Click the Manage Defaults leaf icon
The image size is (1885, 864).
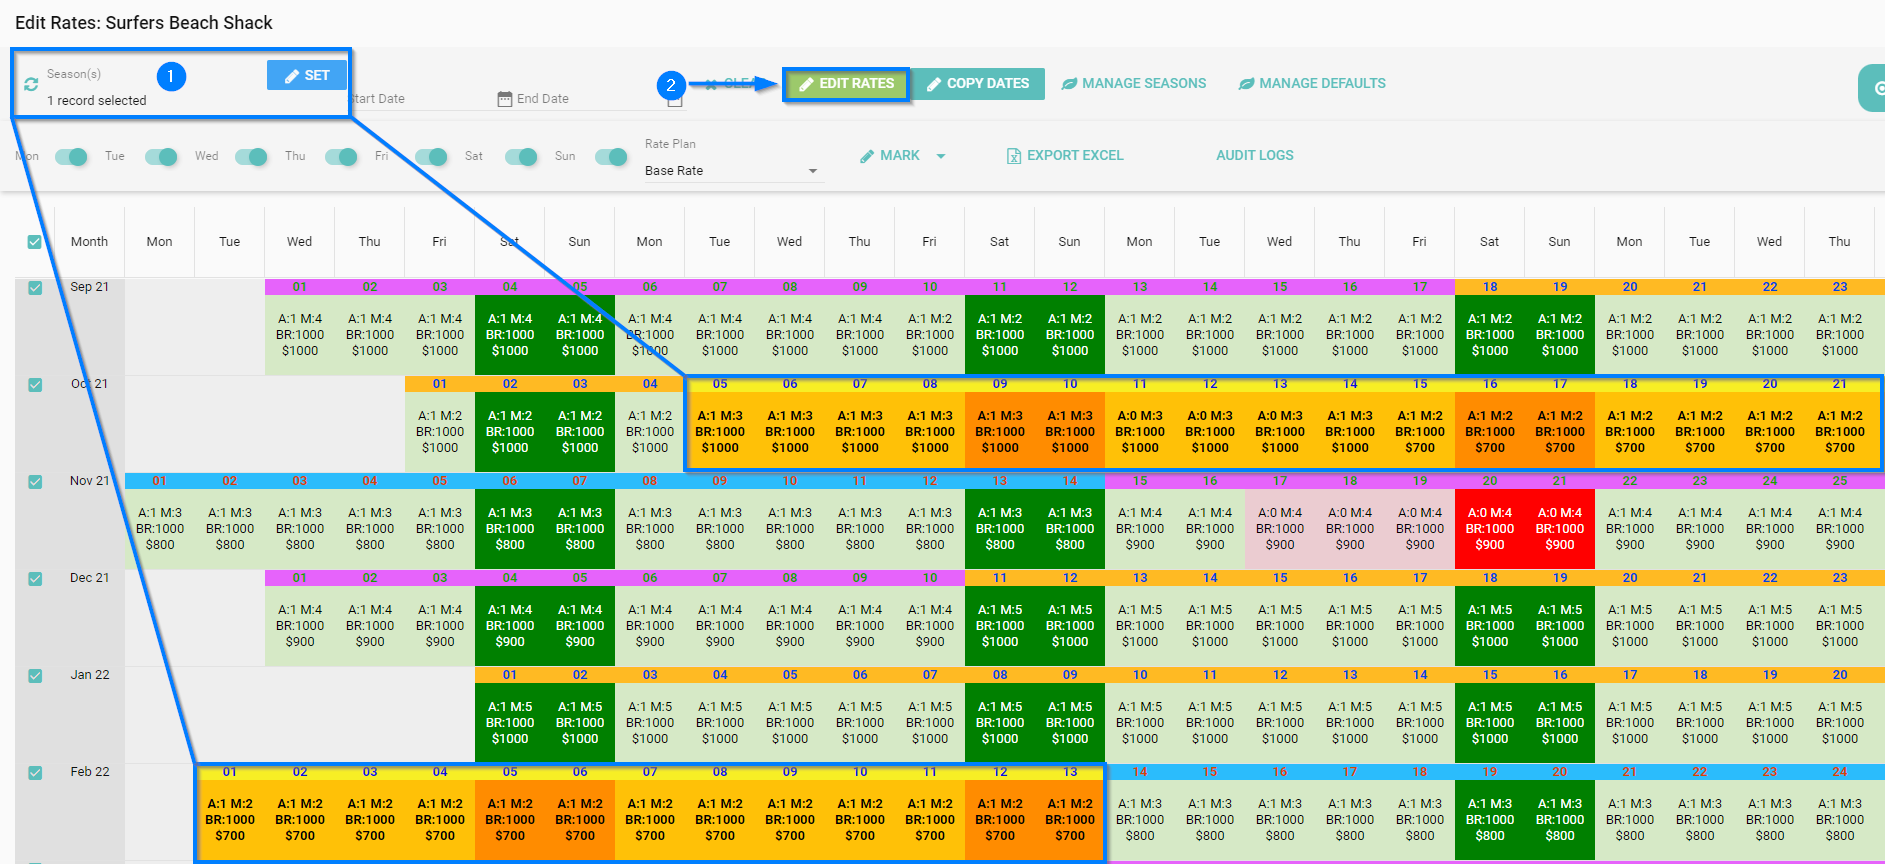pyautogui.click(x=1246, y=84)
